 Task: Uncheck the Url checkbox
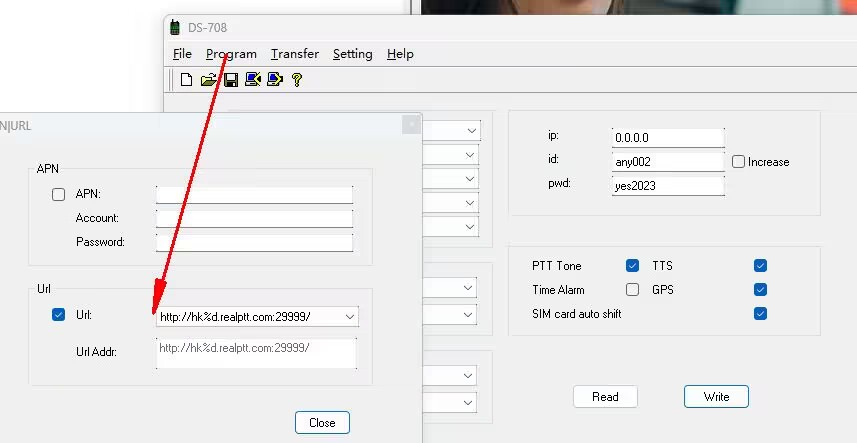click(58, 315)
